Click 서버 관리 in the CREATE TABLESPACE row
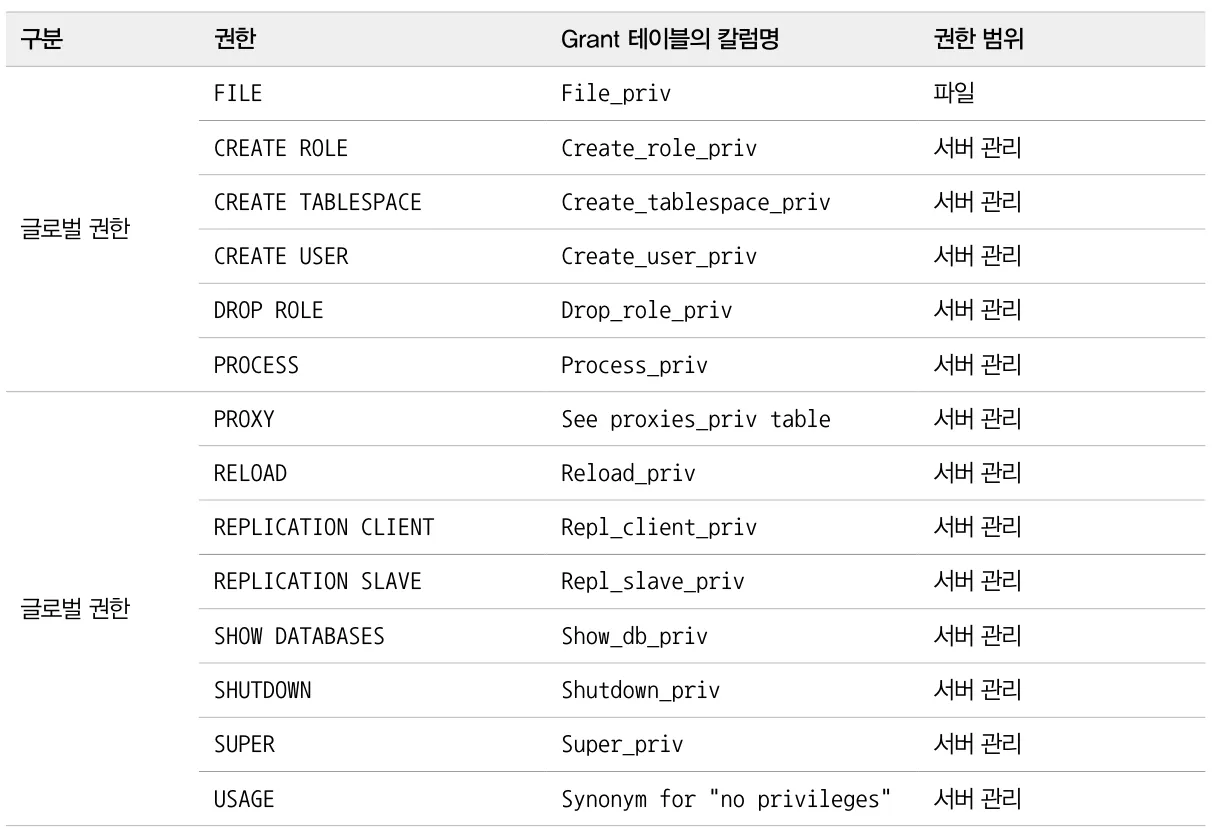The image size is (1226, 839). point(977,202)
